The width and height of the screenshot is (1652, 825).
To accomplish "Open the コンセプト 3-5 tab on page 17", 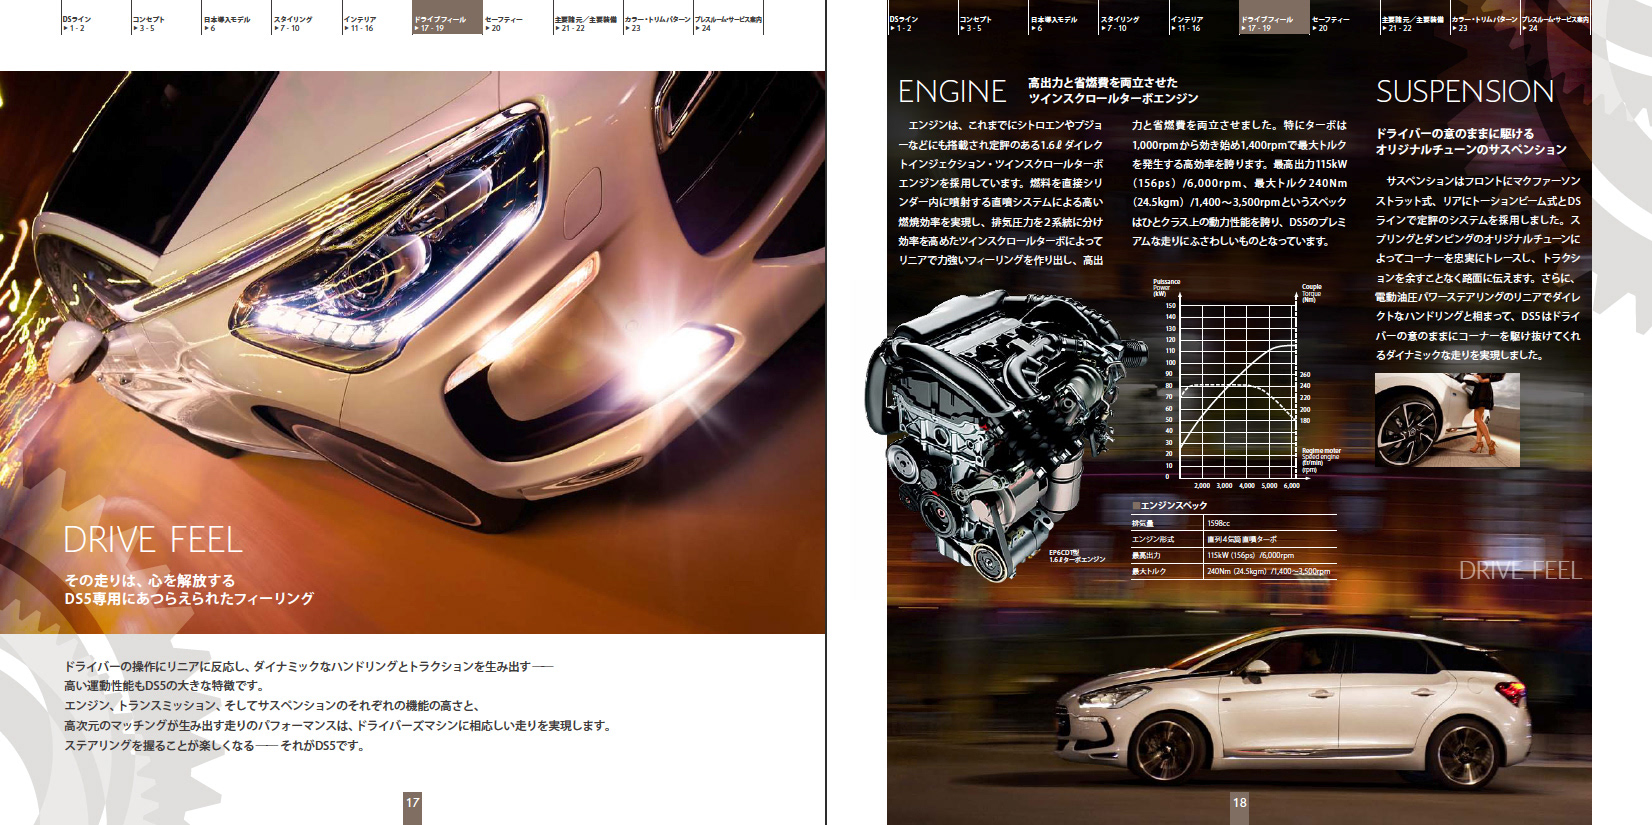I will click(166, 19).
